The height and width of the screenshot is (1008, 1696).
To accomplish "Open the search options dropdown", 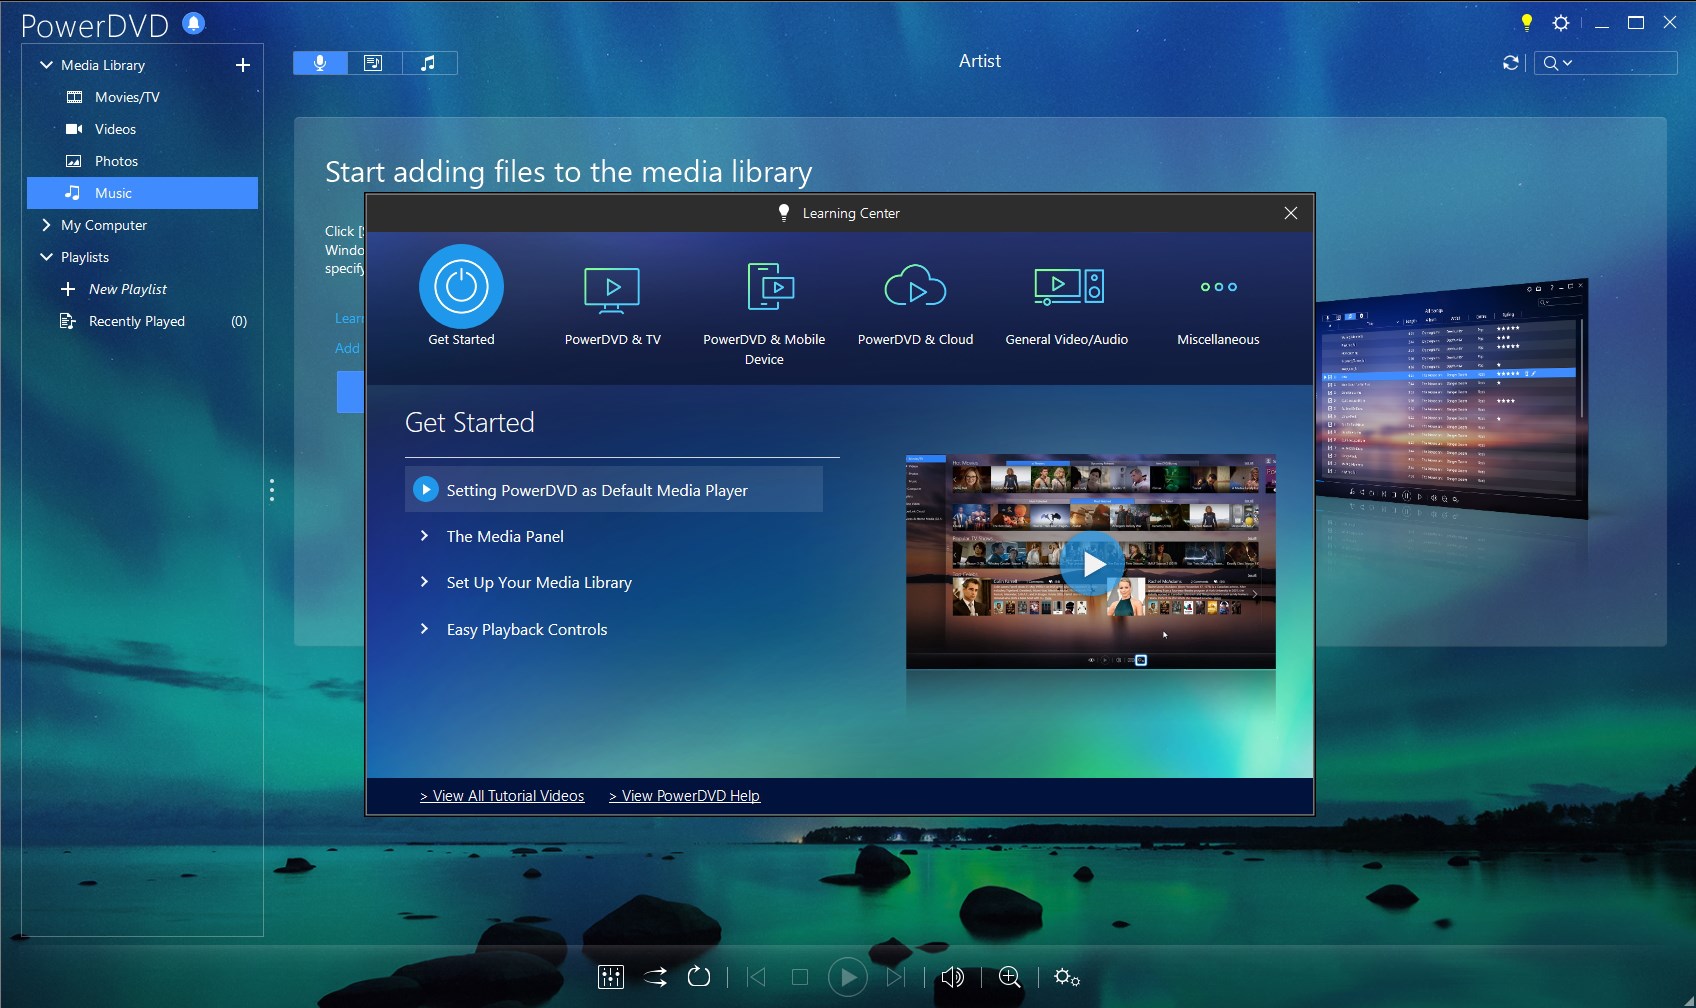I will tap(1557, 63).
